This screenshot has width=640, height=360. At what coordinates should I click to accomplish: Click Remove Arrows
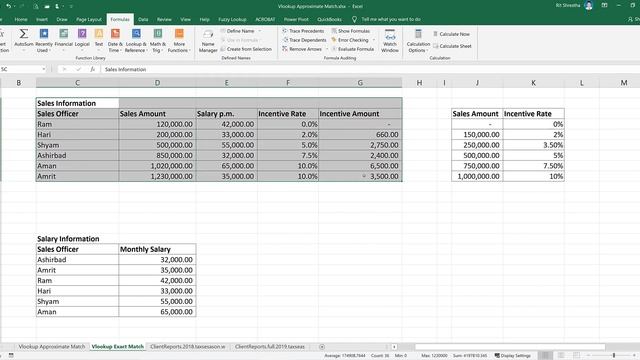click(302, 49)
